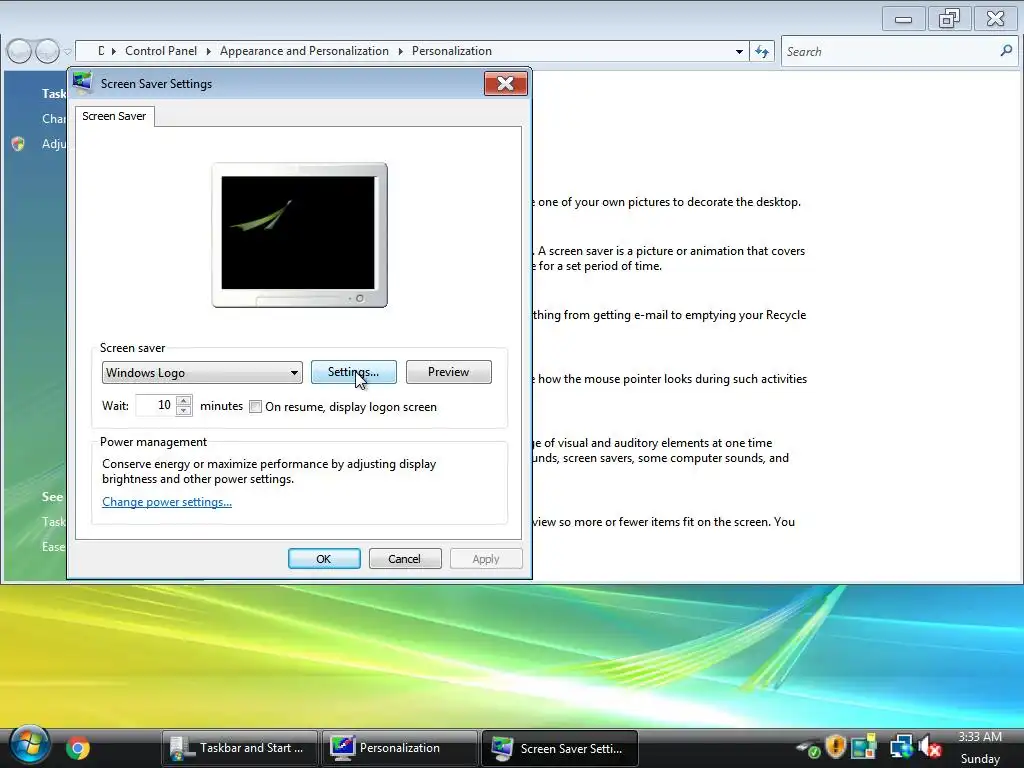The width and height of the screenshot is (1024, 768).
Task: Click the search magnifier icon
Action: click(1006, 50)
